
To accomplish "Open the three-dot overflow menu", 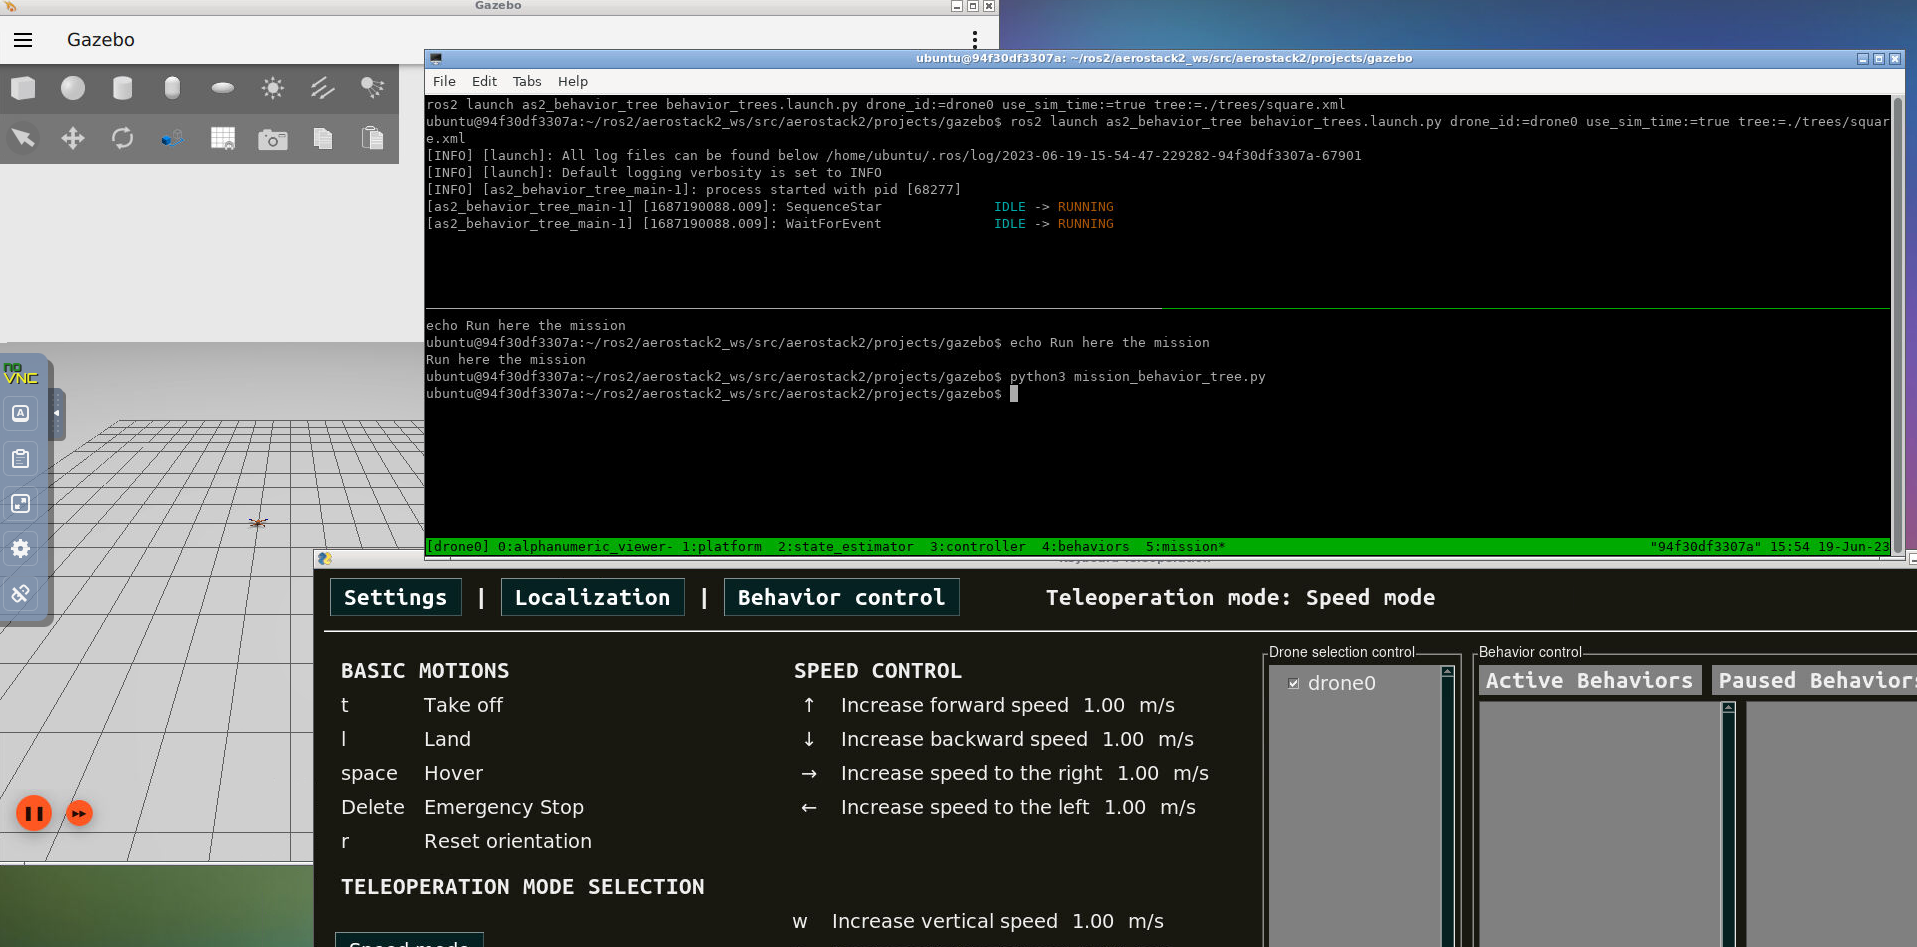I will [x=975, y=38].
